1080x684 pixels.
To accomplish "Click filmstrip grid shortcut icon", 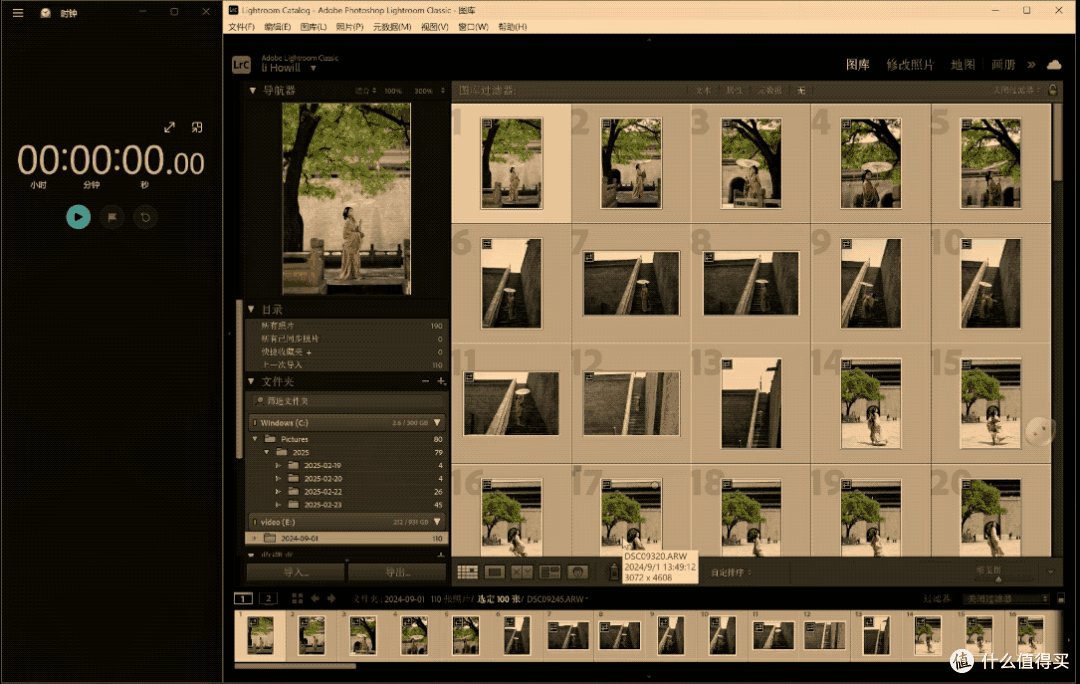I will pos(297,599).
